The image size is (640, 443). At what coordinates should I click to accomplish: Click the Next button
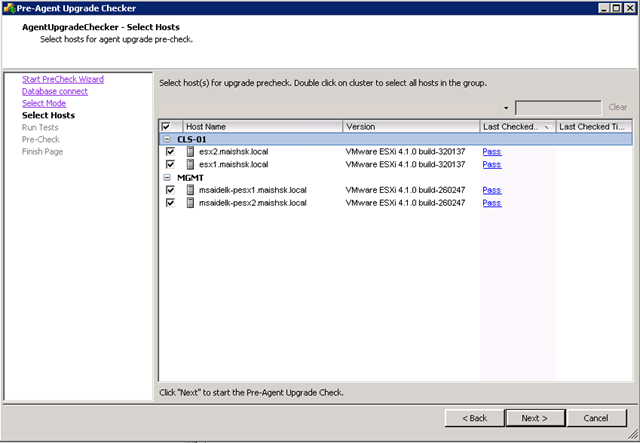535,418
